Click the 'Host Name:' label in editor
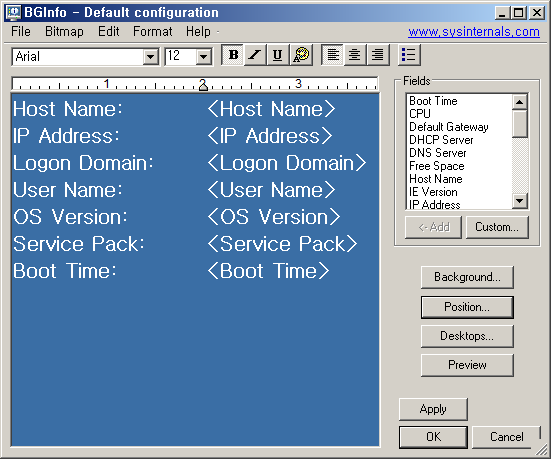This screenshot has width=551, height=459. pyautogui.click(x=68, y=109)
